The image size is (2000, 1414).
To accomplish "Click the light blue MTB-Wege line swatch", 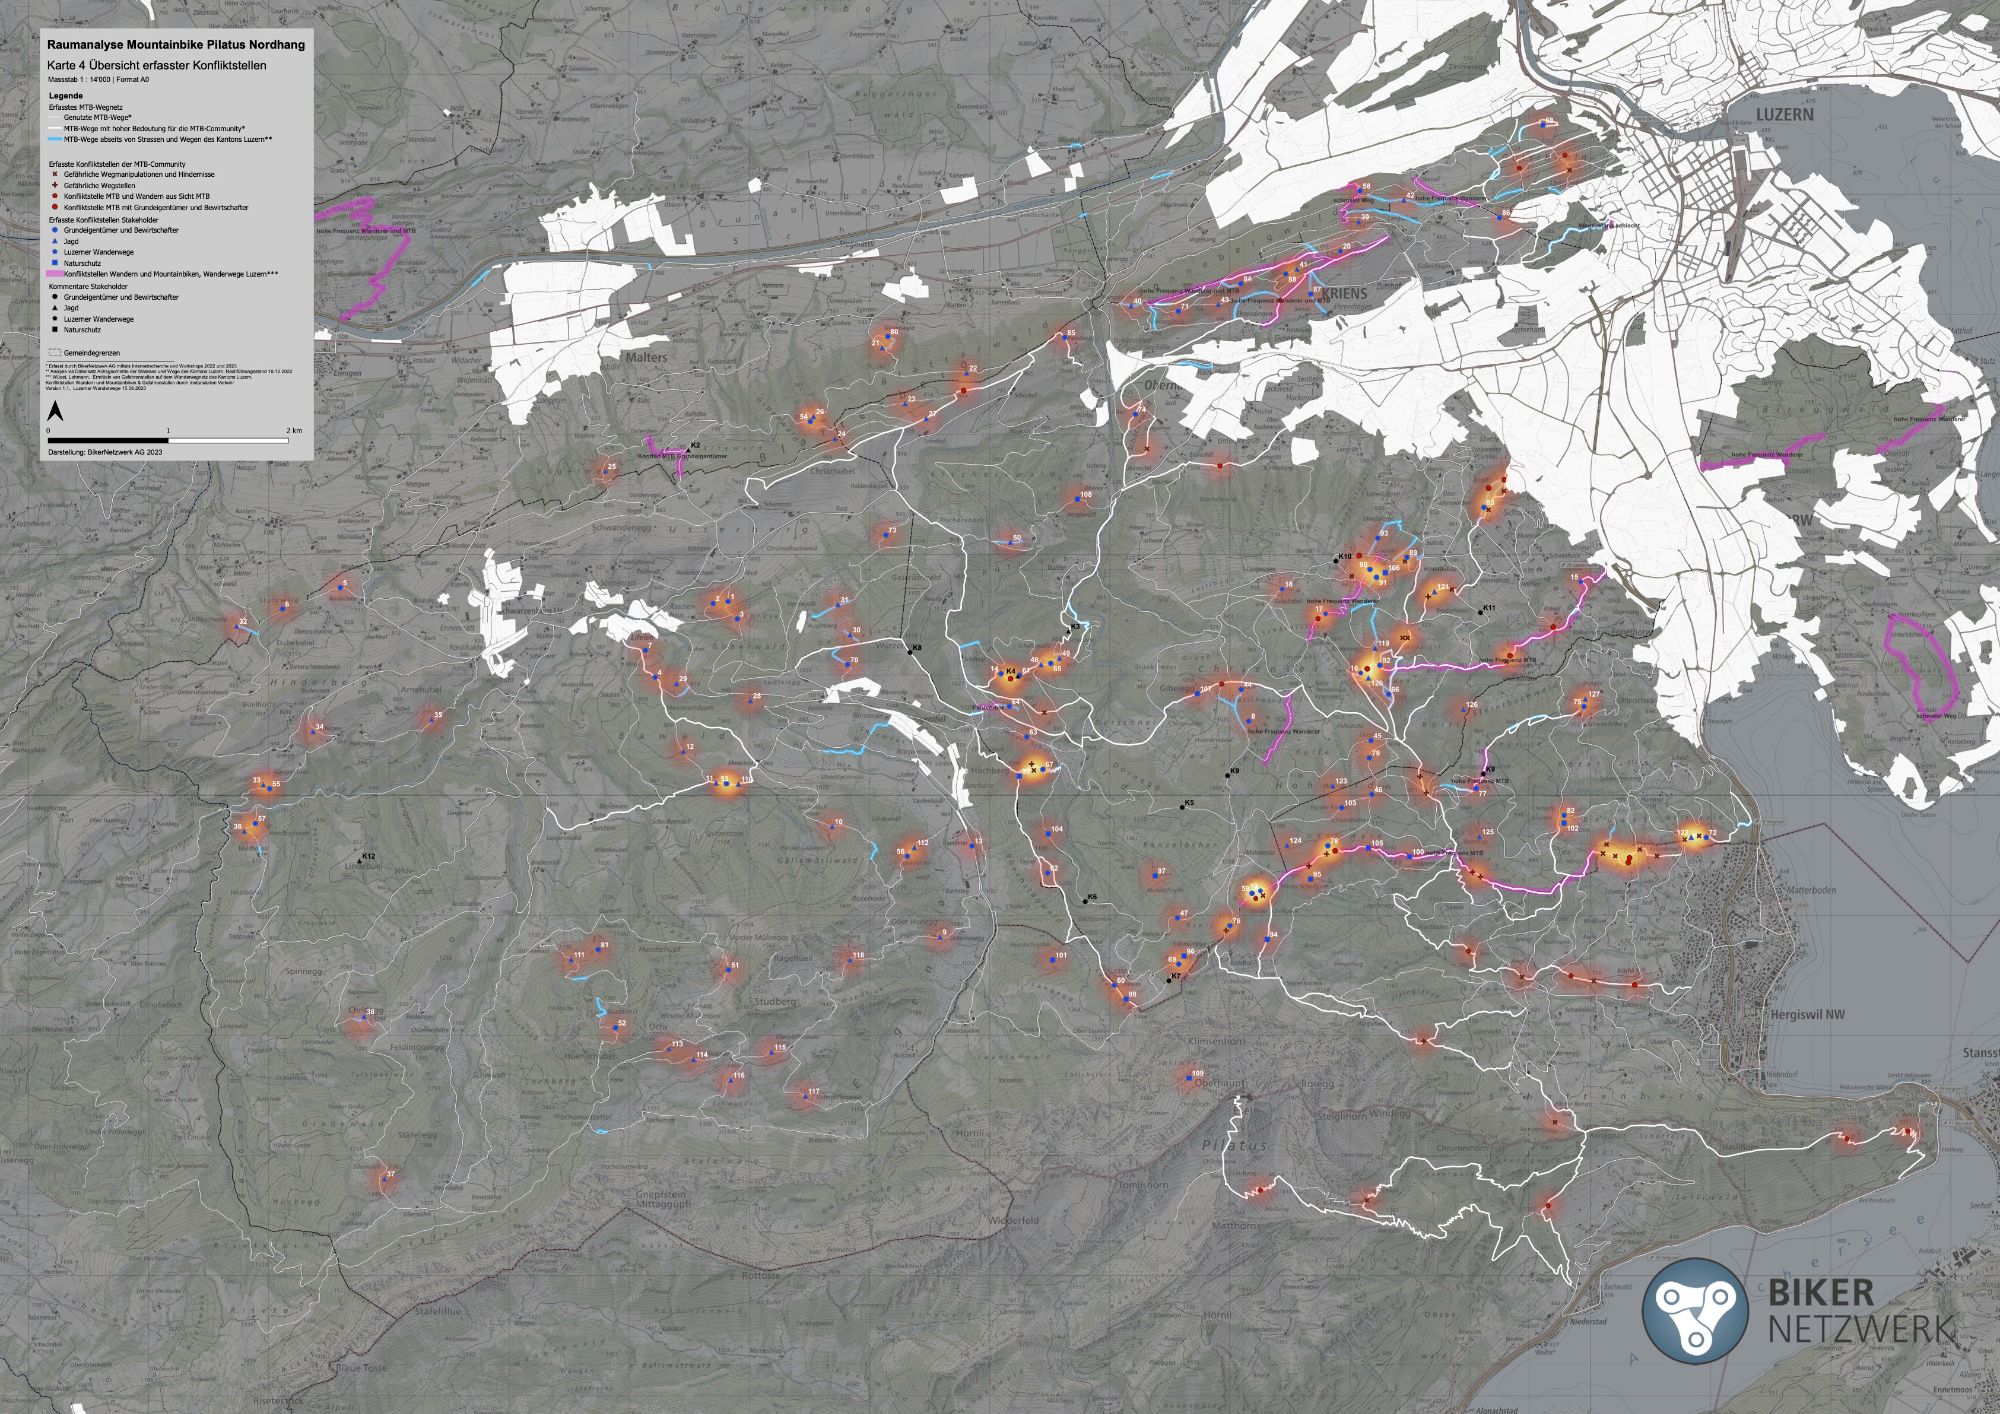I will tap(55, 139).
